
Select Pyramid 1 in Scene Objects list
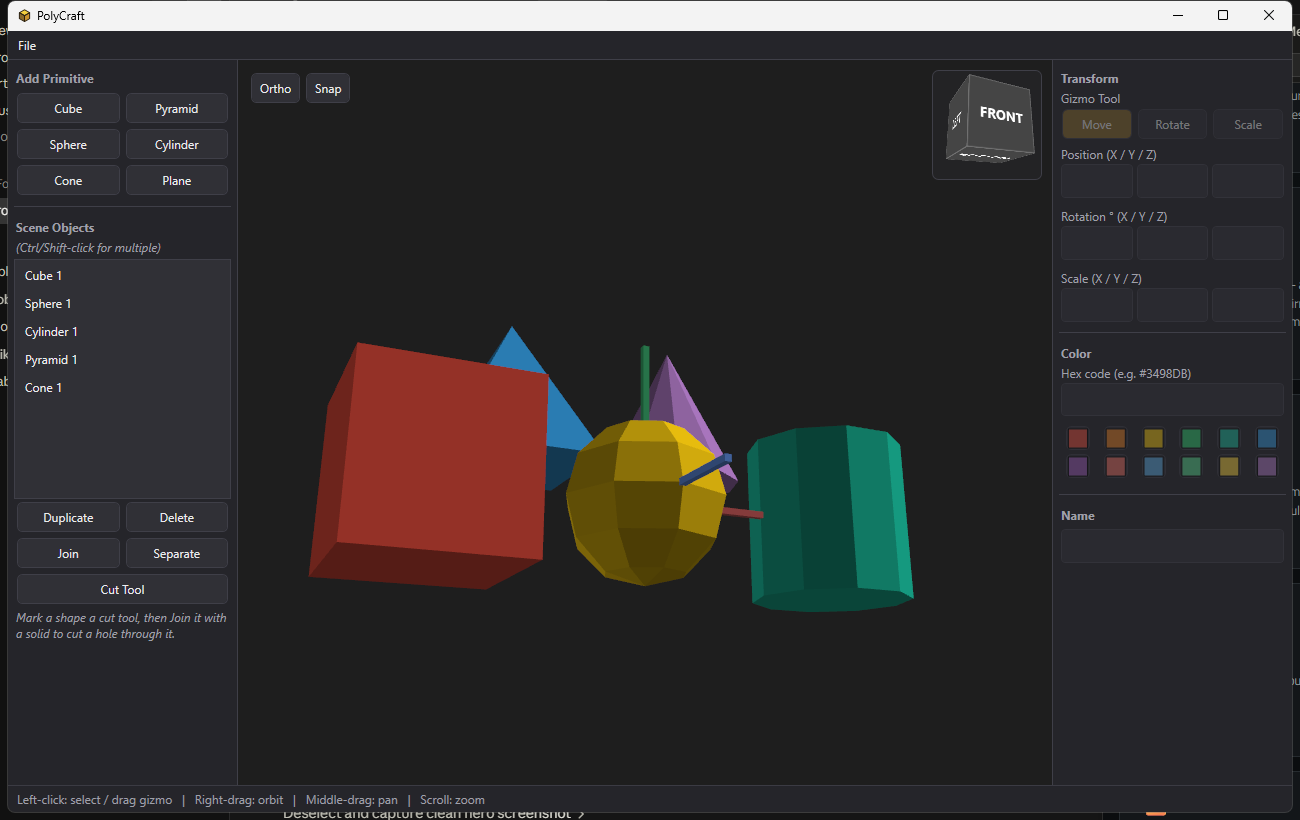pos(122,360)
